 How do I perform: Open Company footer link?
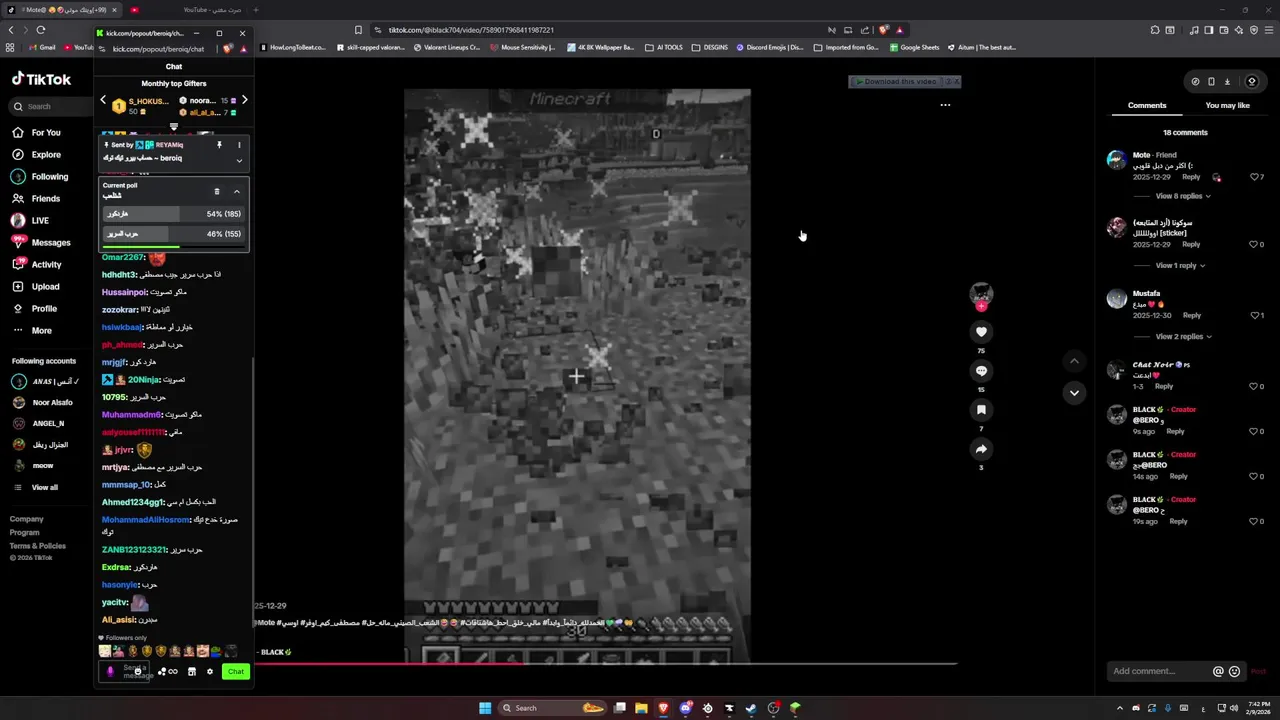27,519
